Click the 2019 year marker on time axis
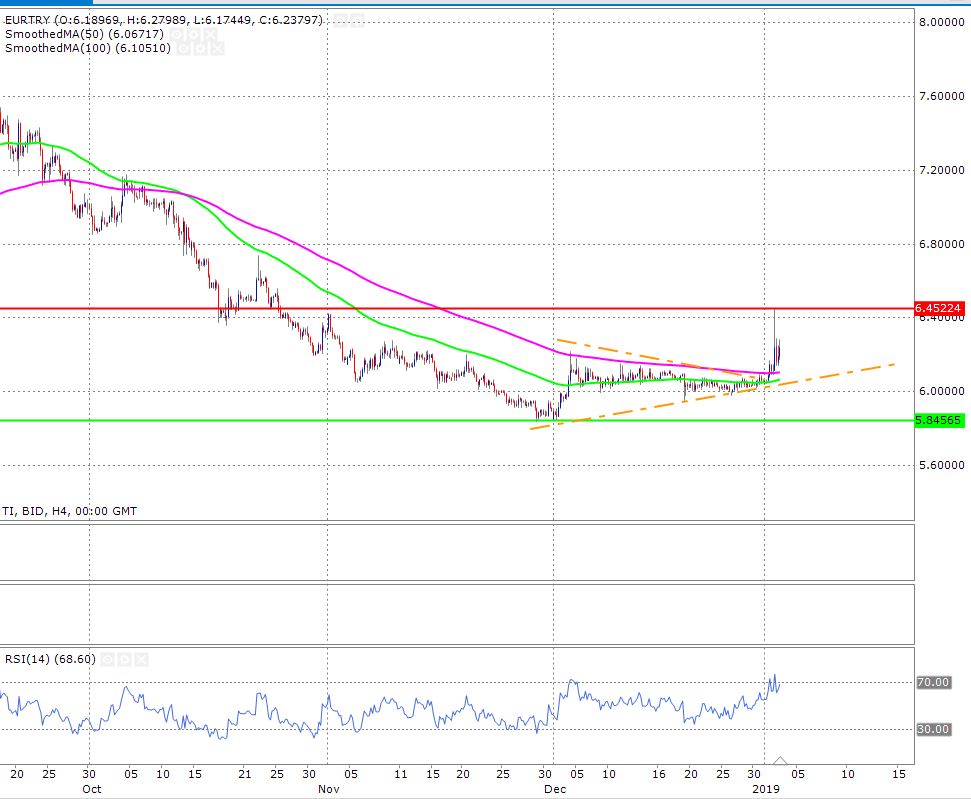The height and width of the screenshot is (799, 971). coord(764,788)
